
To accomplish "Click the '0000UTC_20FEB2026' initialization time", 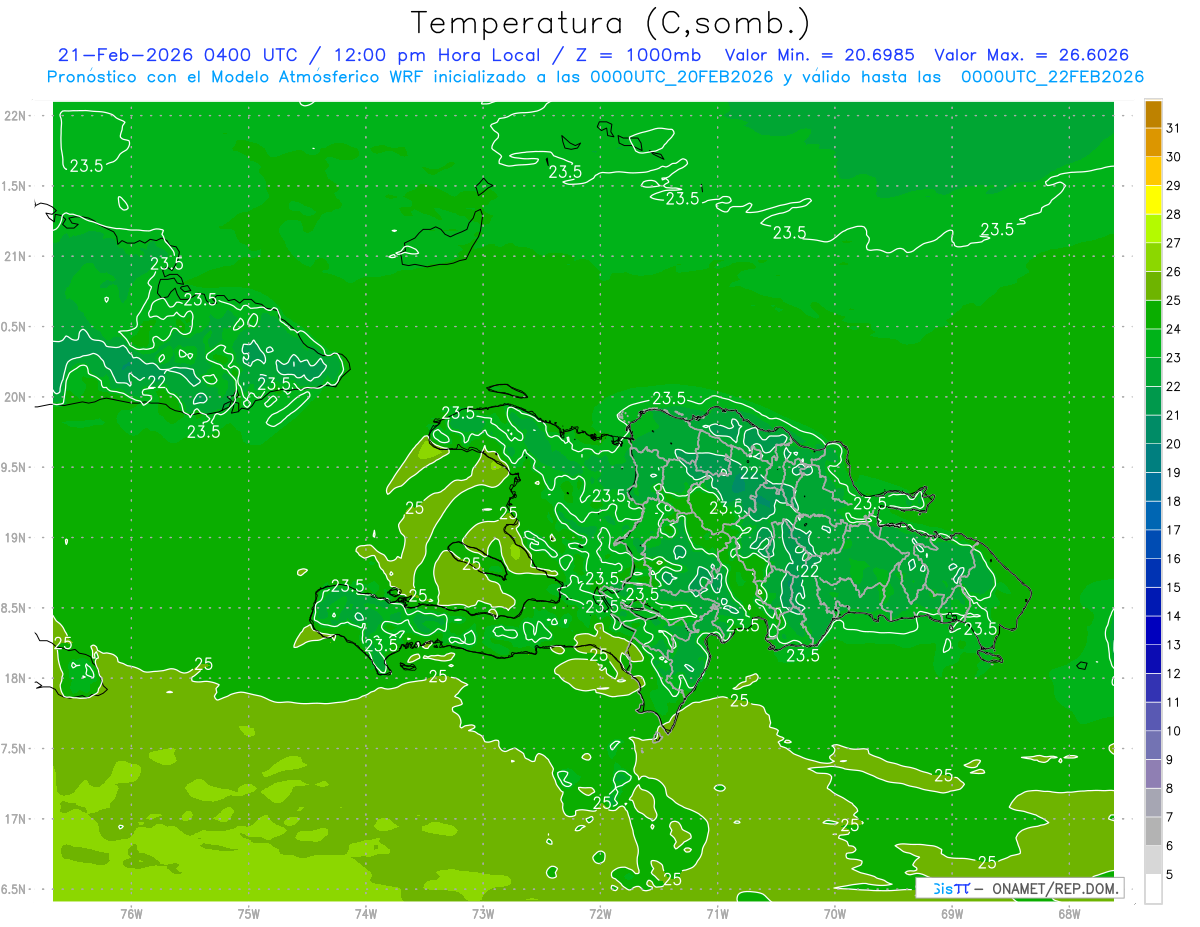I will pos(682,77).
